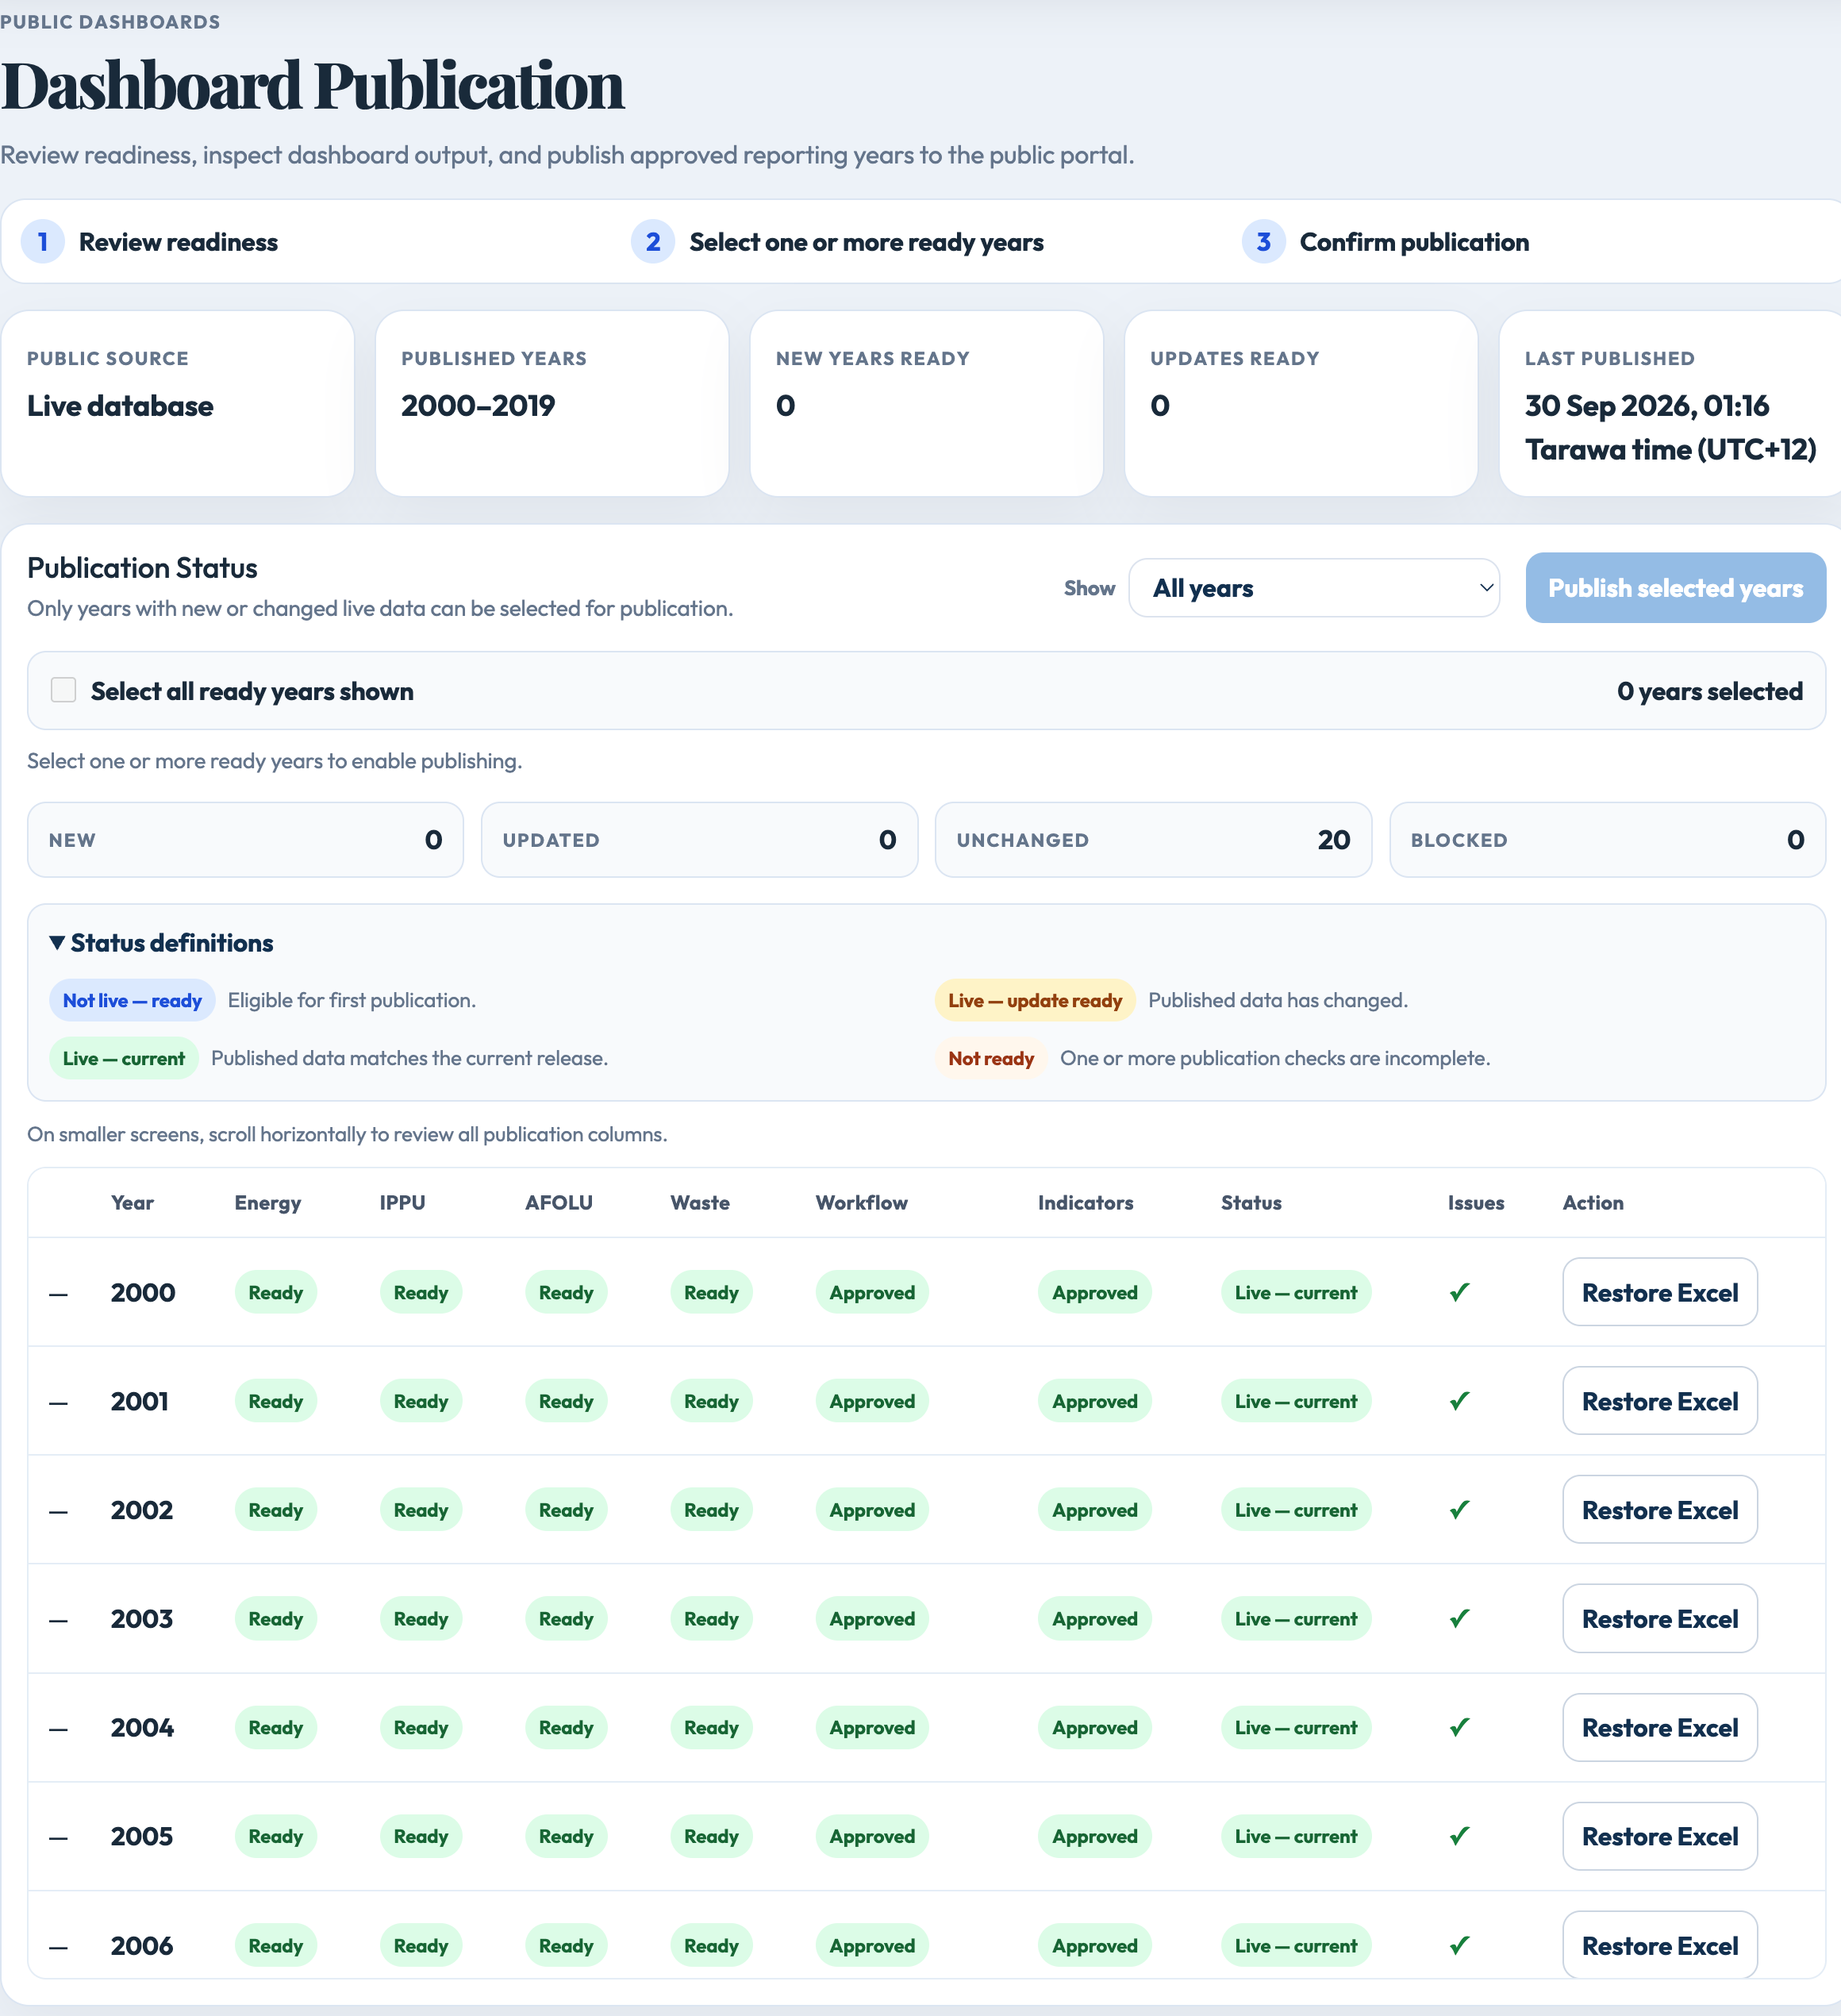This screenshot has width=1841, height=2016.
Task: Click step 1 circle for Review readiness
Action: click(43, 242)
